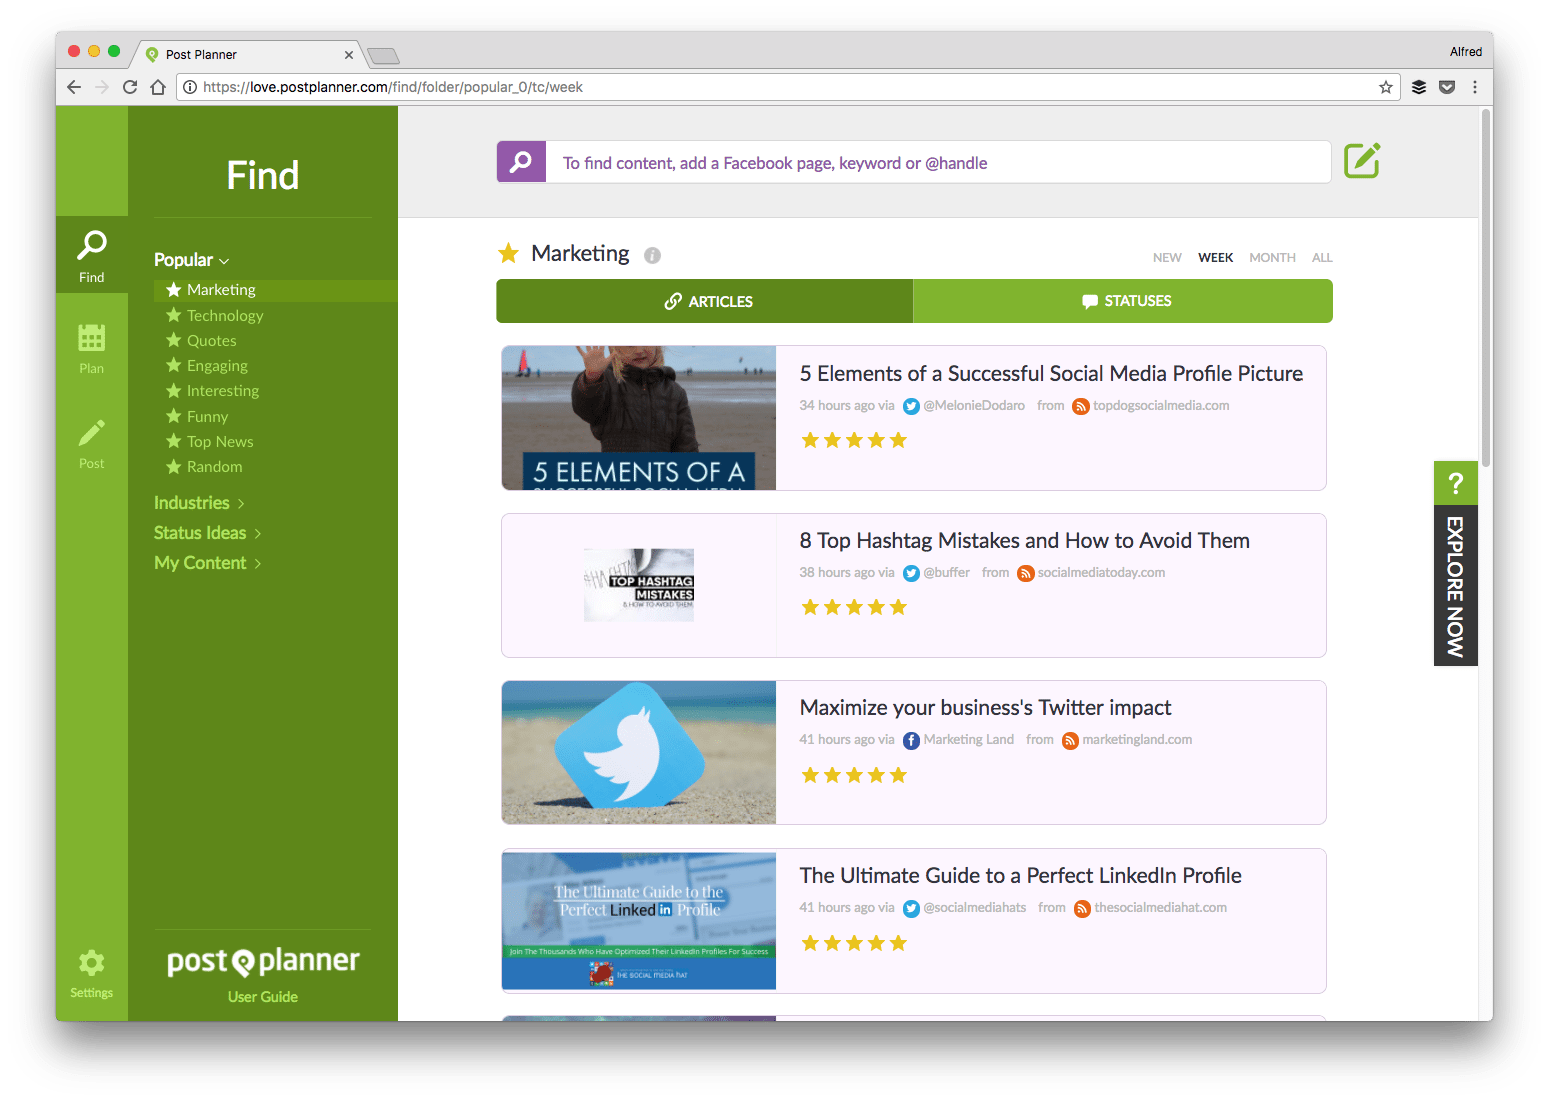Click the yellow star beside Marketing heading
The width and height of the screenshot is (1549, 1101).
509,253
